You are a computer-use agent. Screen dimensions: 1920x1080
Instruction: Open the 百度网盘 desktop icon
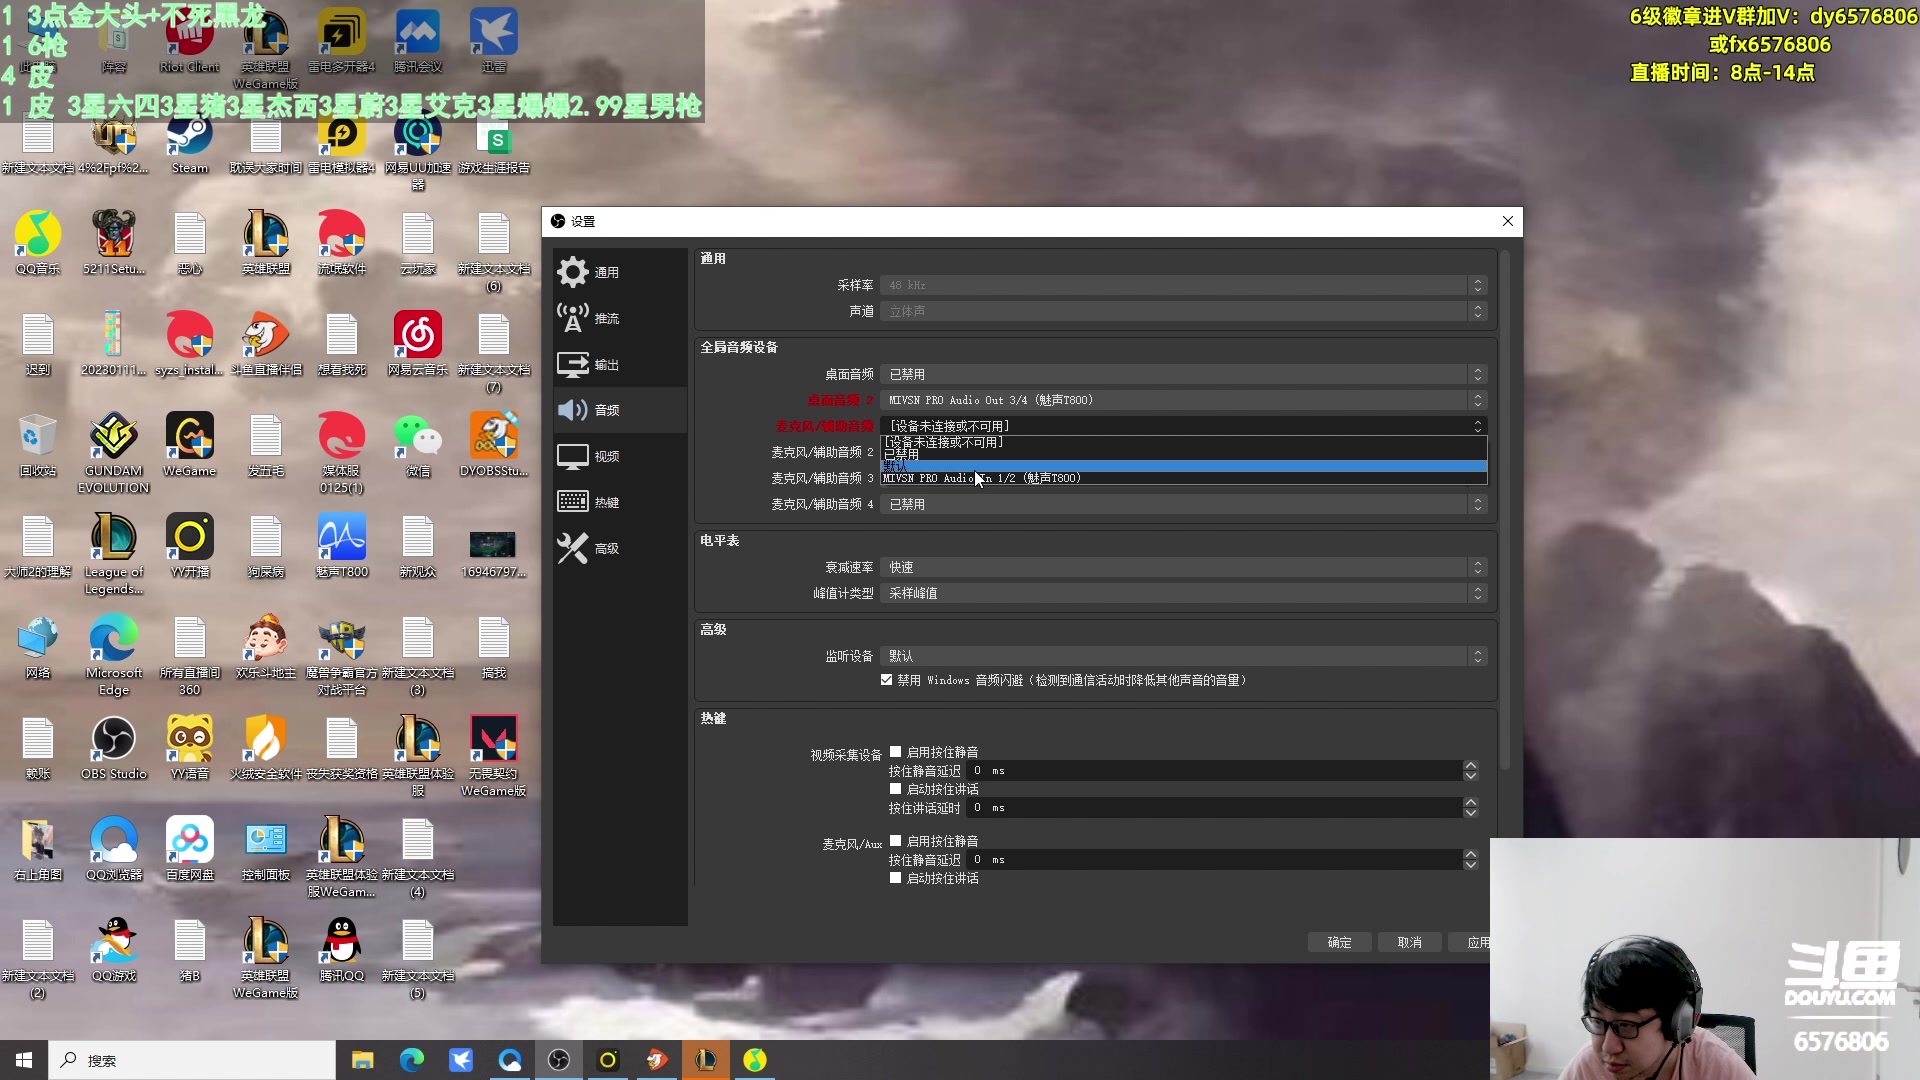tap(189, 849)
